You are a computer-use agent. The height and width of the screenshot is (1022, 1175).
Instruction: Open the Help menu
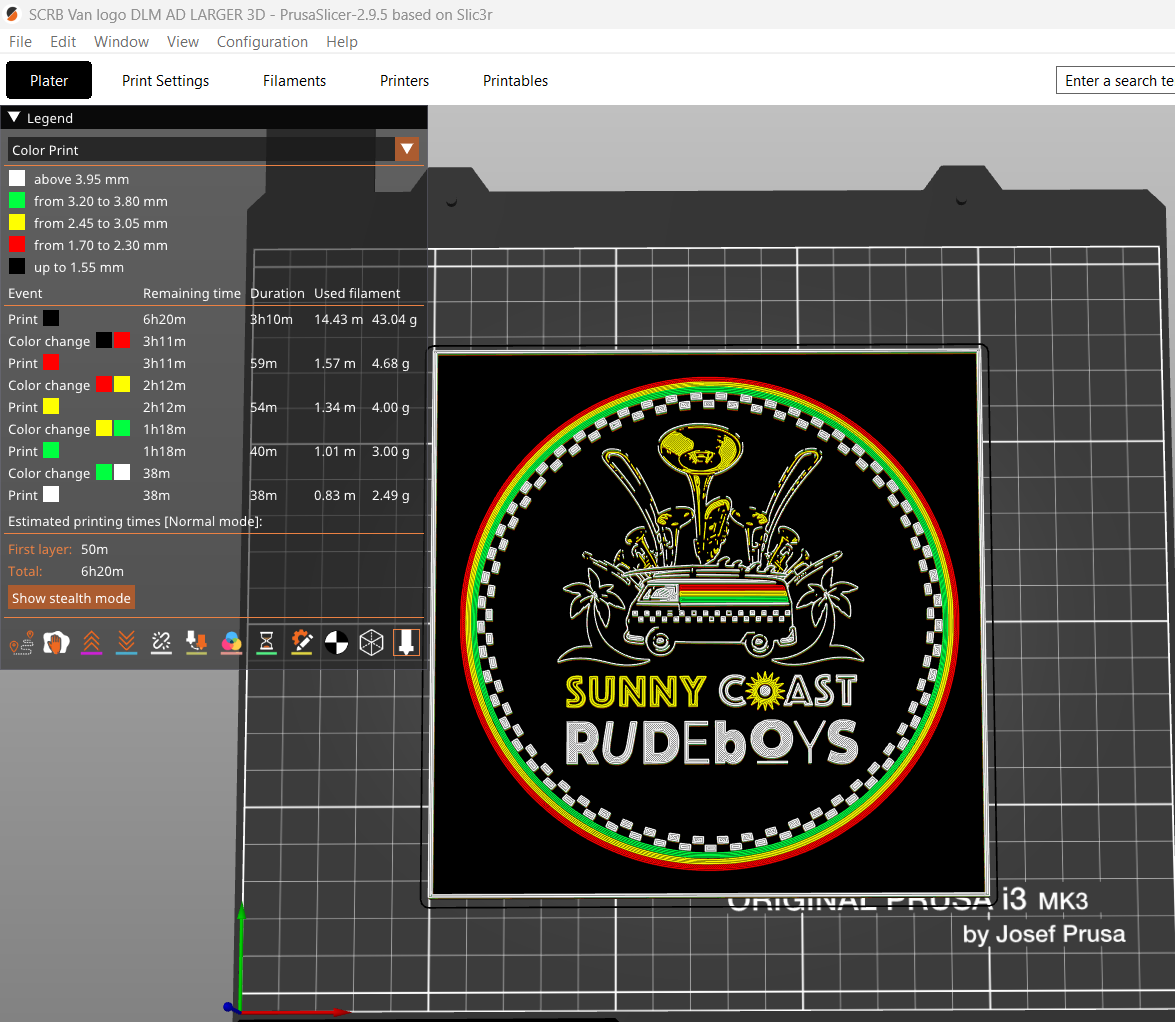point(342,42)
